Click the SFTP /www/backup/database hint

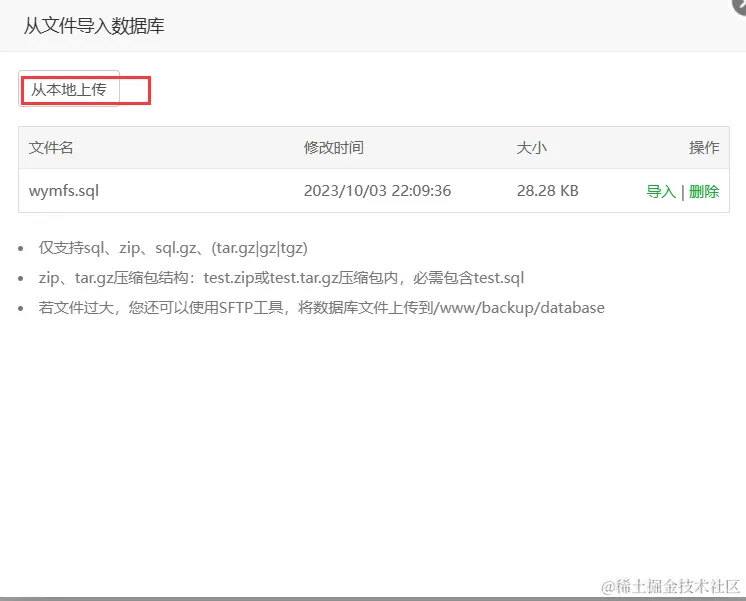click(x=322, y=307)
